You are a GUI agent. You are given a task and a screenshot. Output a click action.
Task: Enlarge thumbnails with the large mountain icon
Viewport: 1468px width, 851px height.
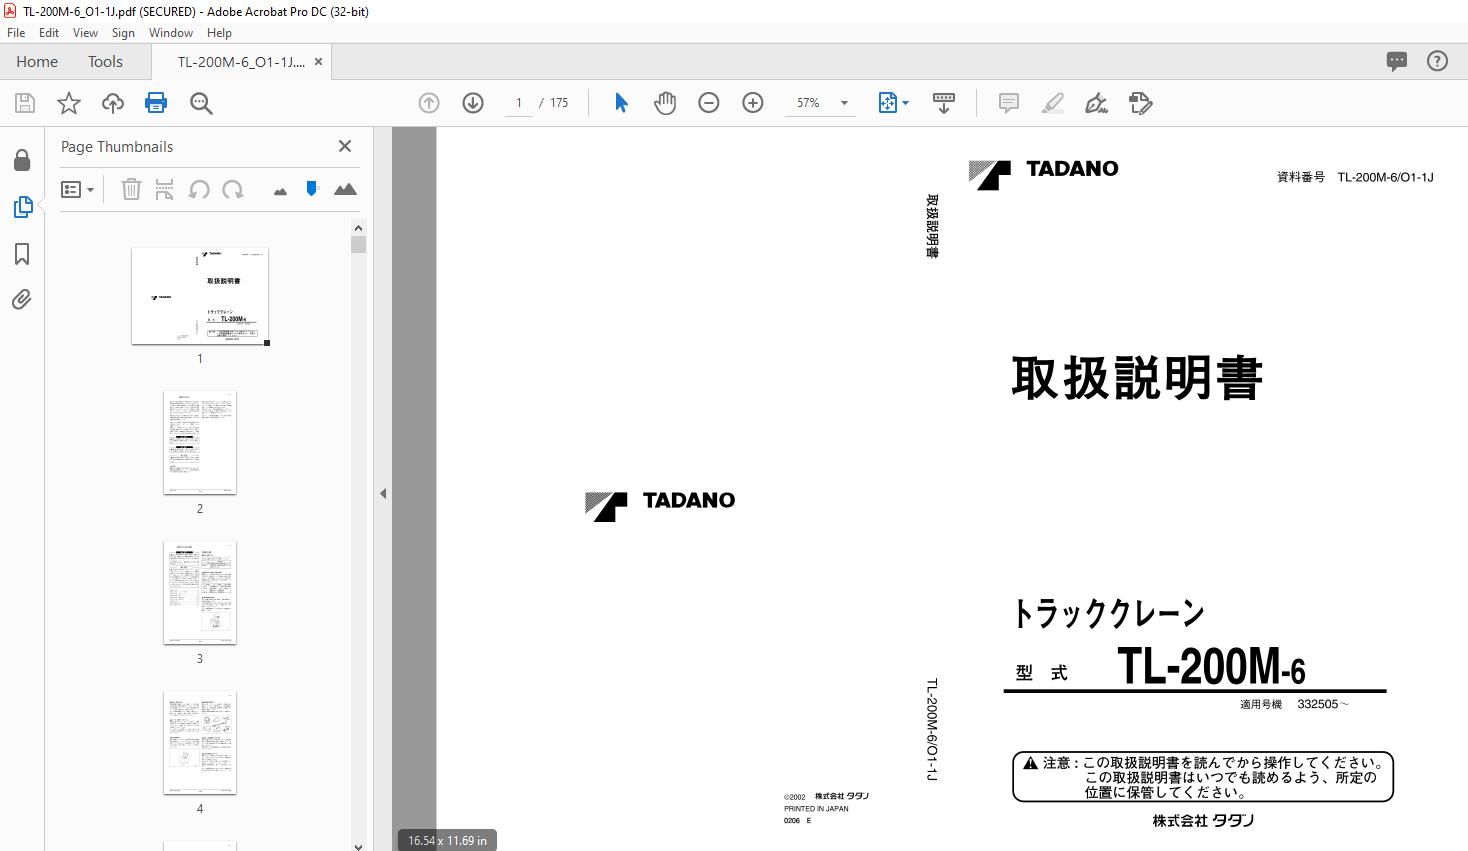pyautogui.click(x=345, y=189)
